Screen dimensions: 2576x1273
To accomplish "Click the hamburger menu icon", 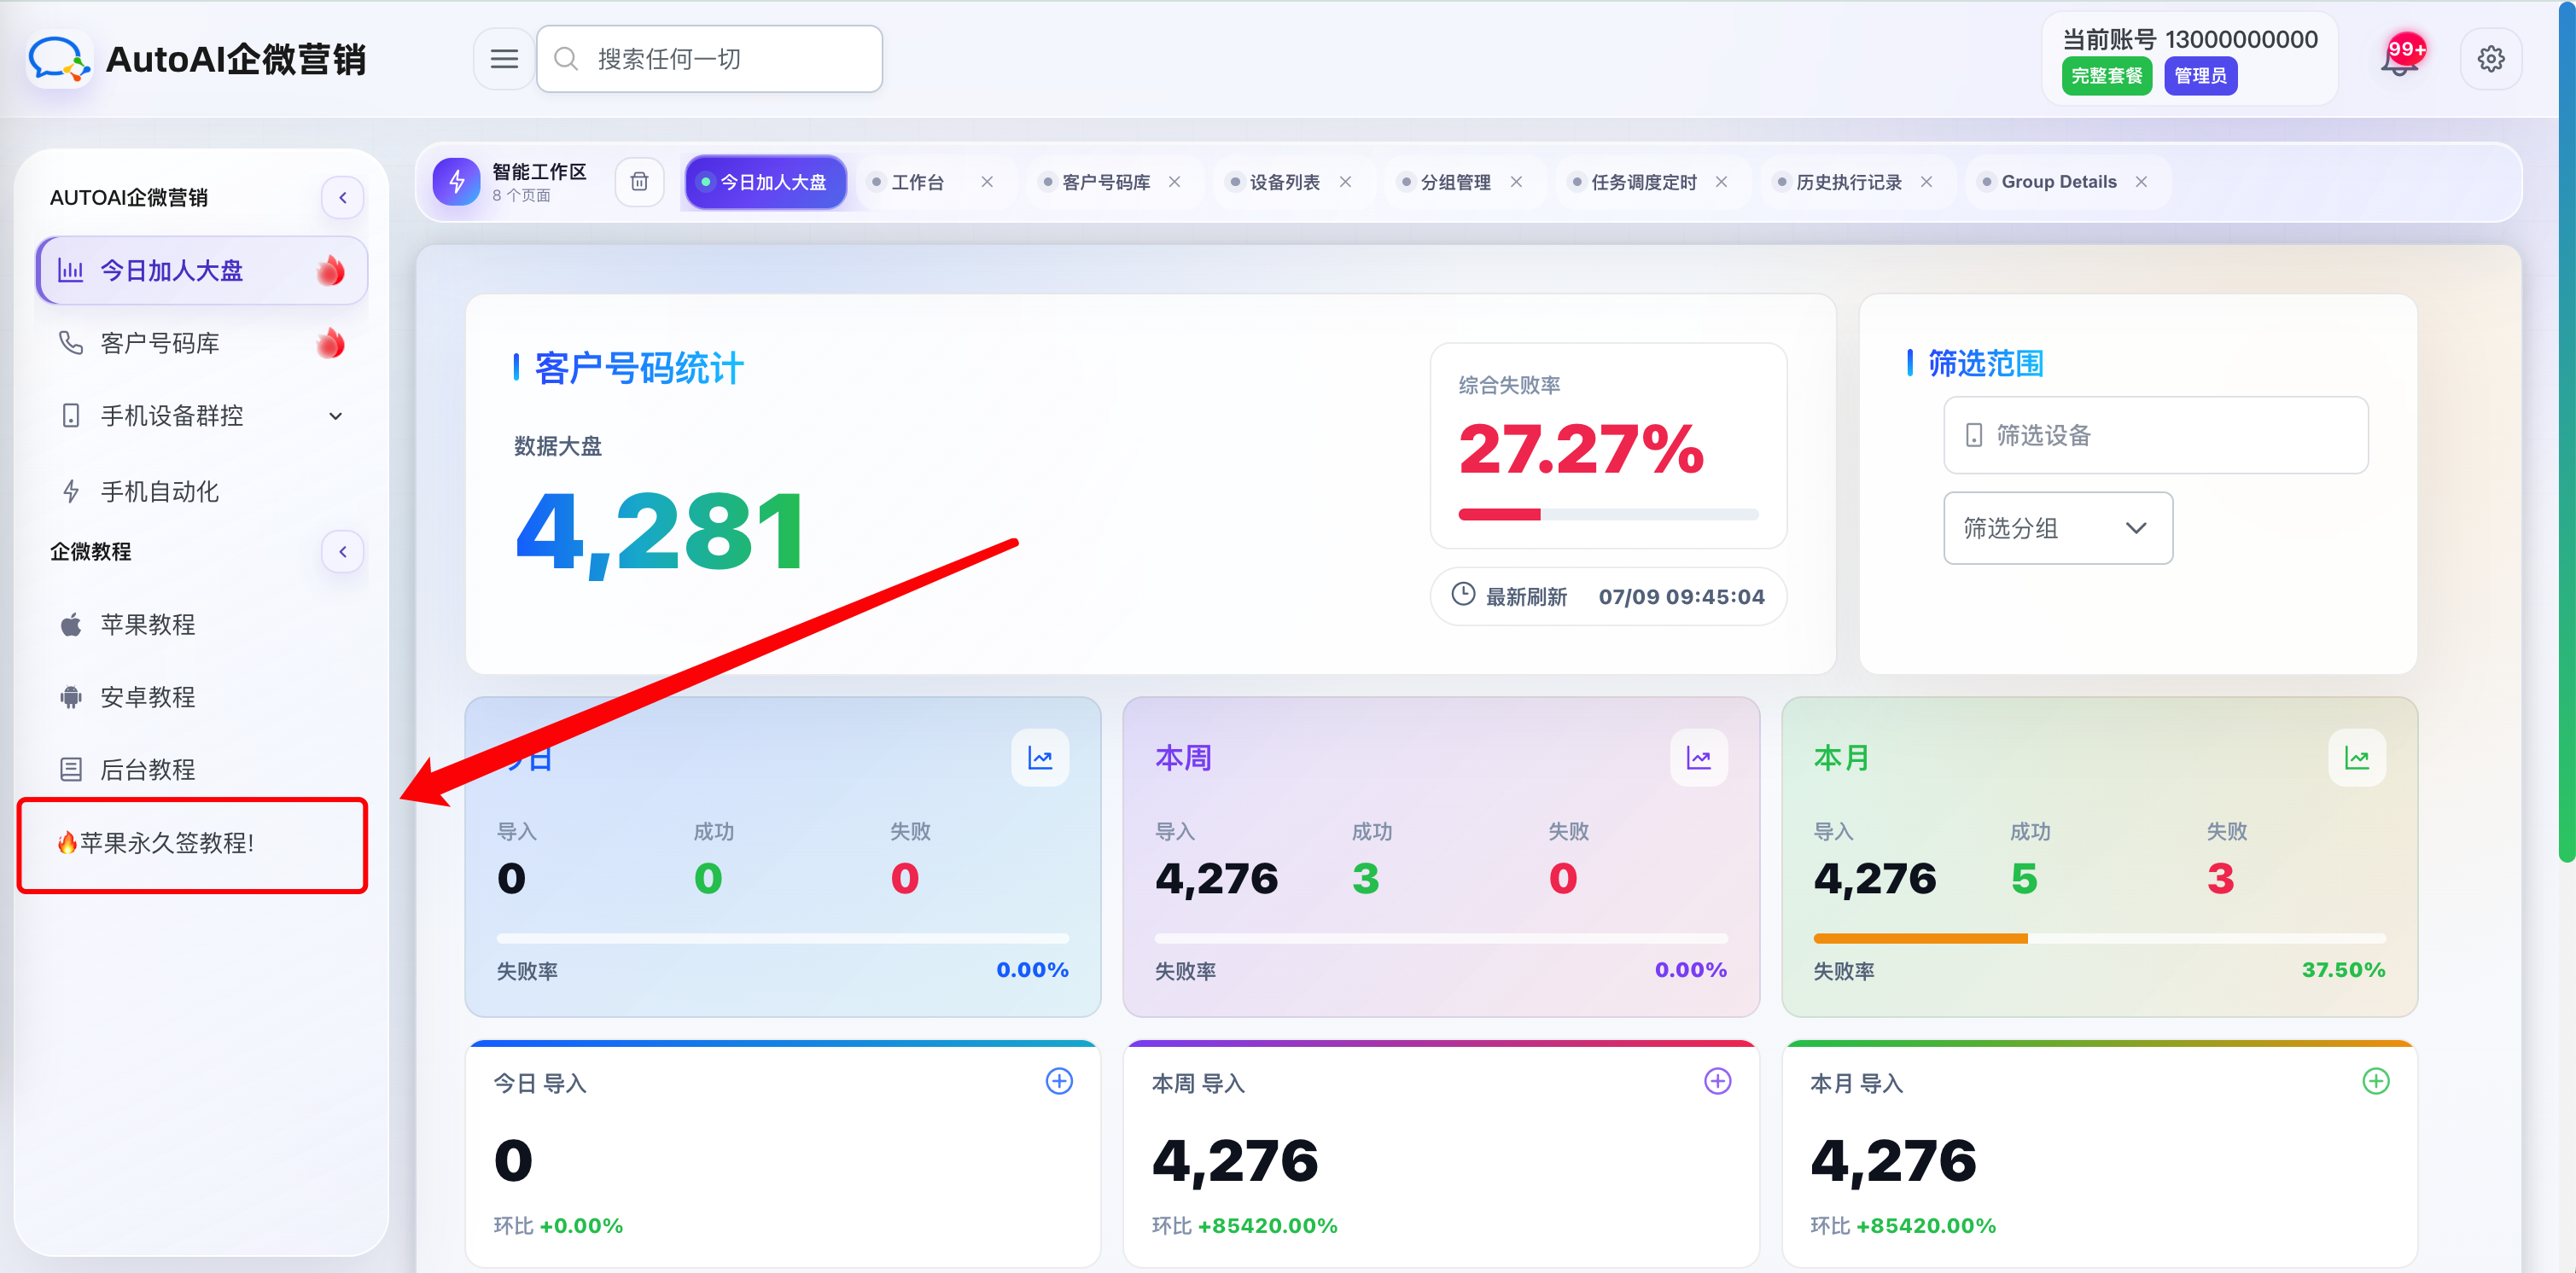I will click(504, 59).
